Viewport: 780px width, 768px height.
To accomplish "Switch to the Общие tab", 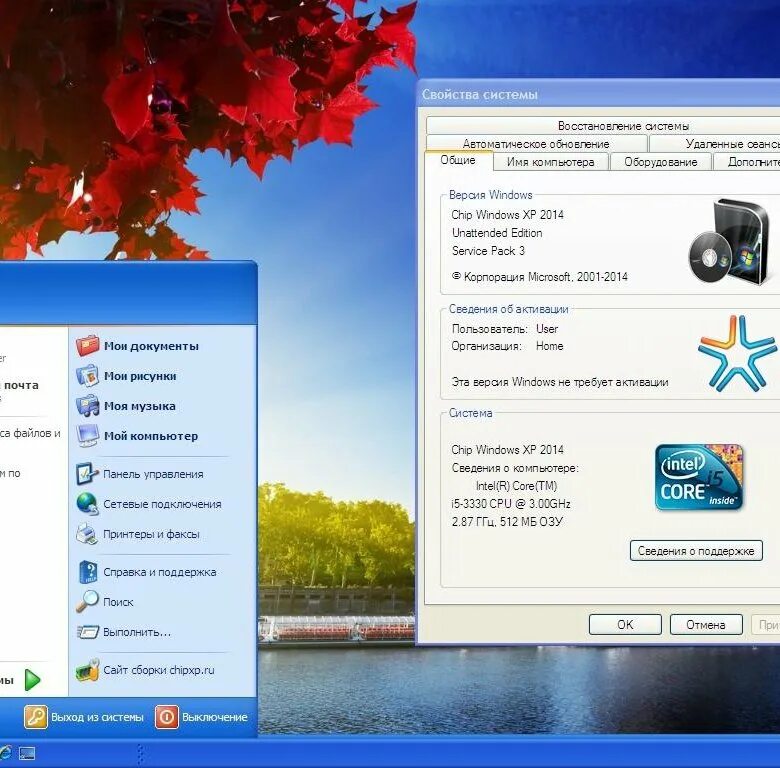I will [x=458, y=160].
